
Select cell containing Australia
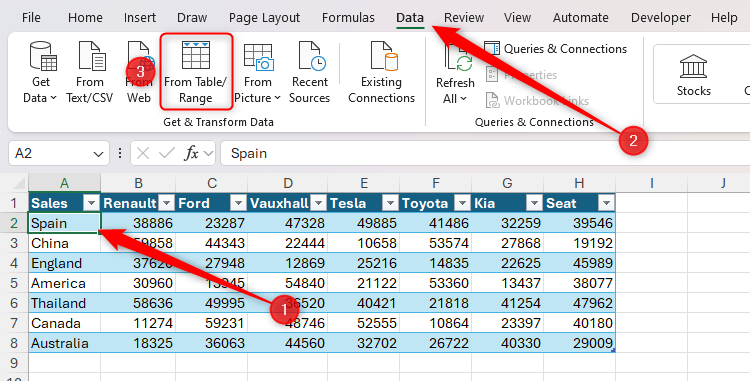point(65,343)
